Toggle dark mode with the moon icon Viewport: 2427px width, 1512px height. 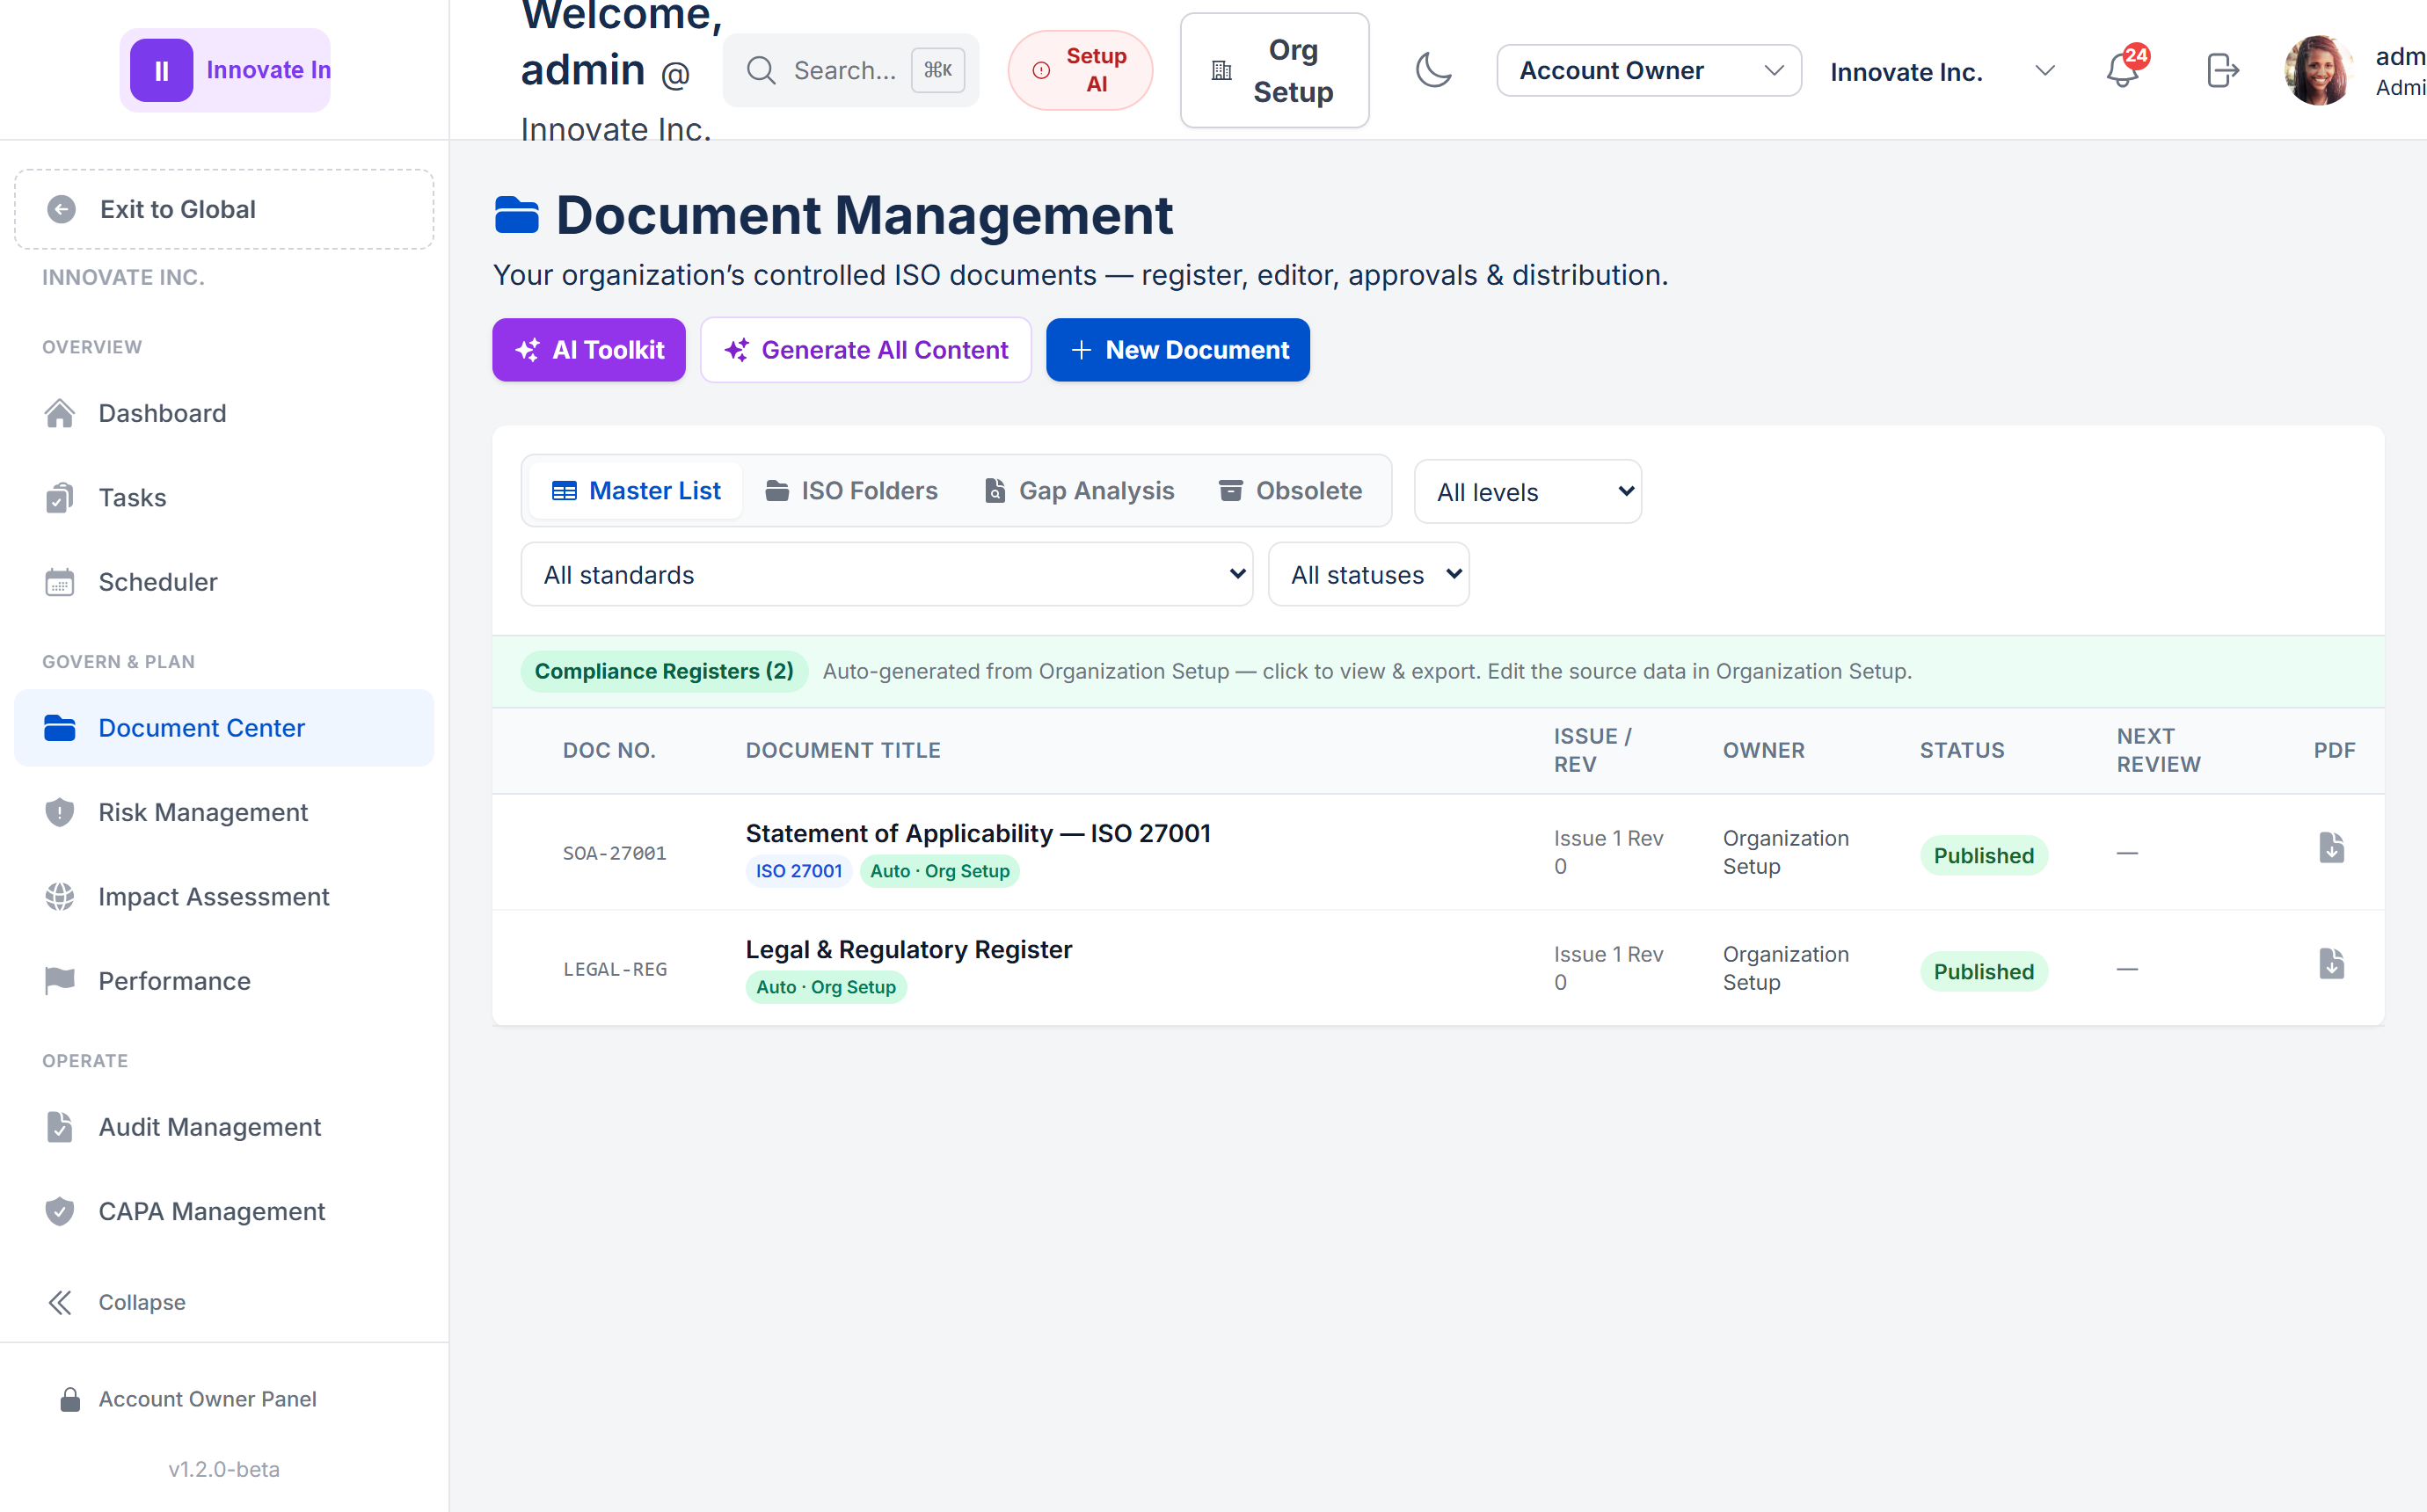pos(1433,71)
